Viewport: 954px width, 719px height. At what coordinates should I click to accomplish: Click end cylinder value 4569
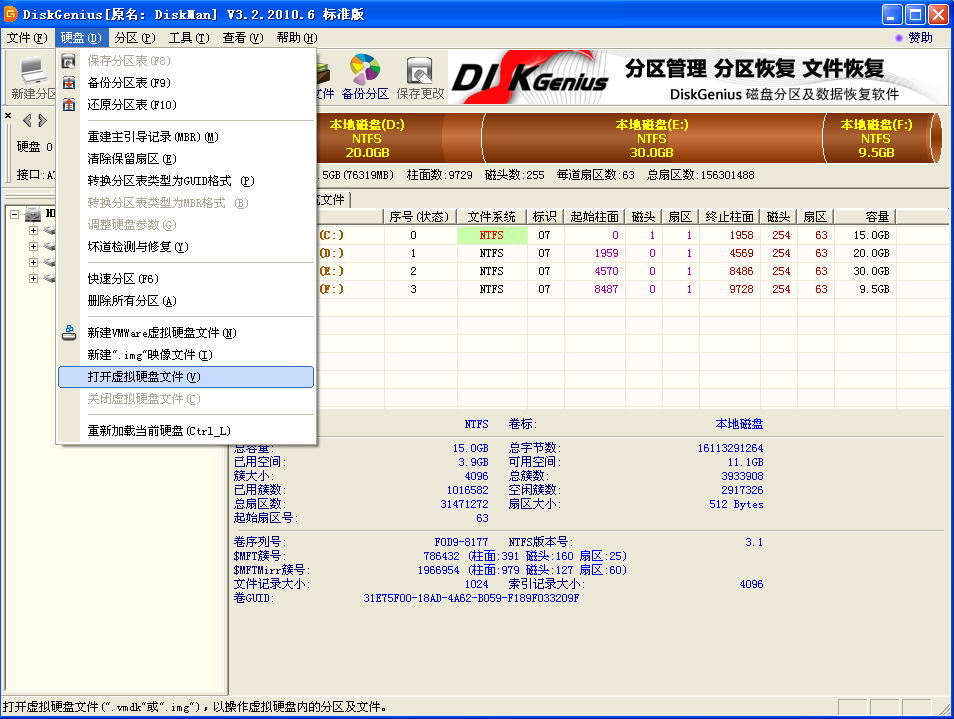[x=741, y=253]
